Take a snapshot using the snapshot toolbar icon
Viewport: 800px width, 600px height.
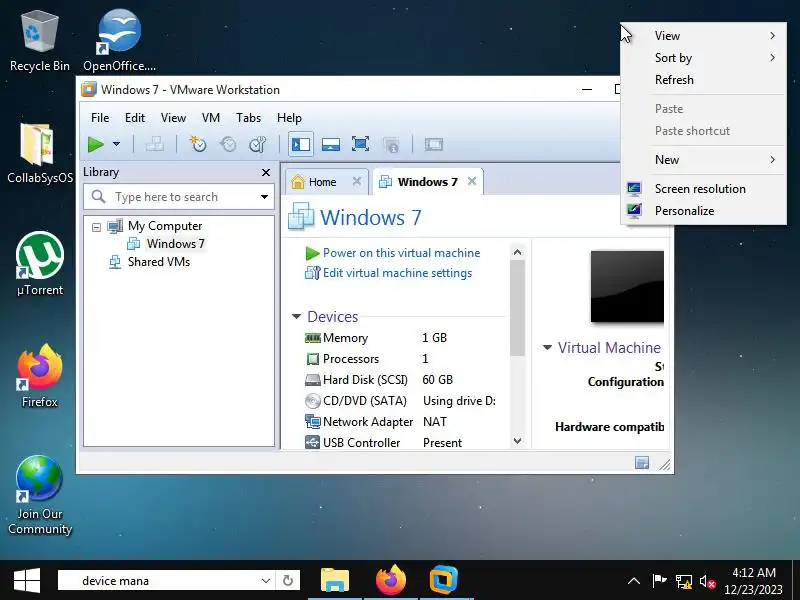coord(198,144)
